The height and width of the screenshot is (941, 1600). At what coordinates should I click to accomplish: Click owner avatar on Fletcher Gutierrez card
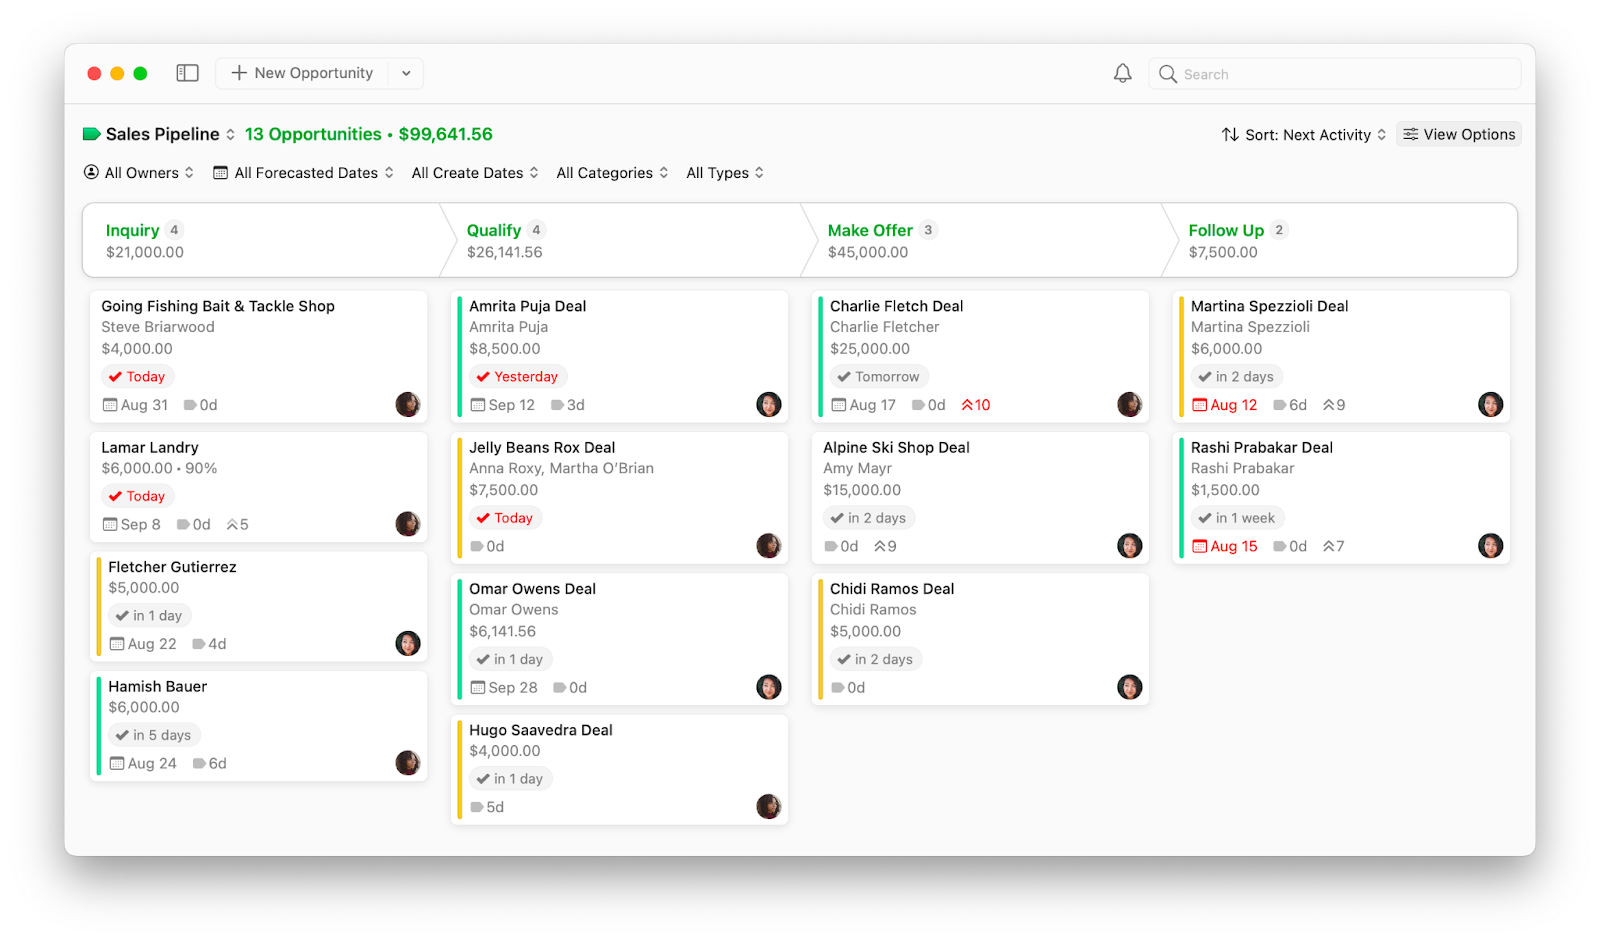pos(408,643)
